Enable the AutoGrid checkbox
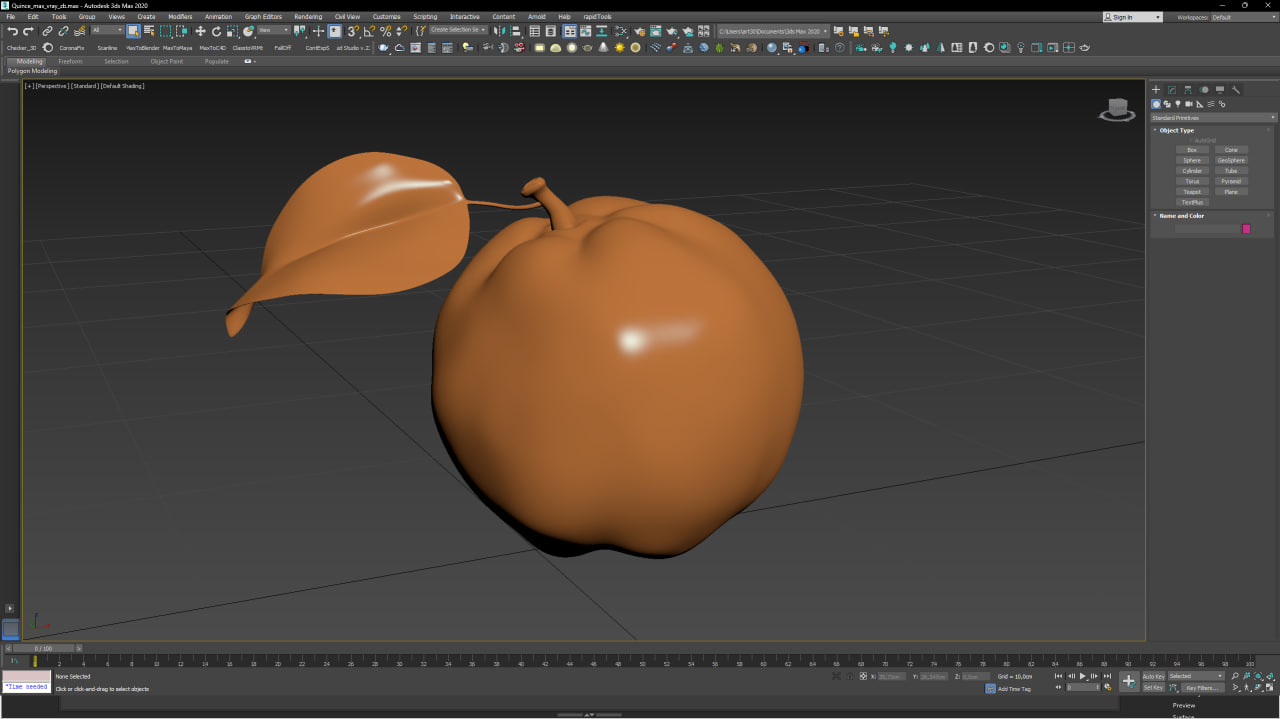This screenshot has height=719, width=1280. point(1192,140)
